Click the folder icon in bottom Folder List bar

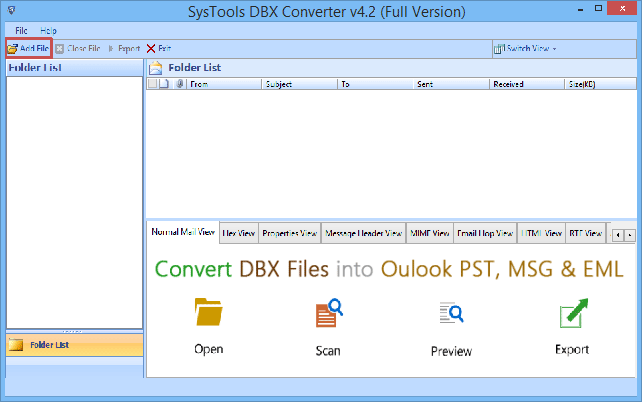click(16, 345)
